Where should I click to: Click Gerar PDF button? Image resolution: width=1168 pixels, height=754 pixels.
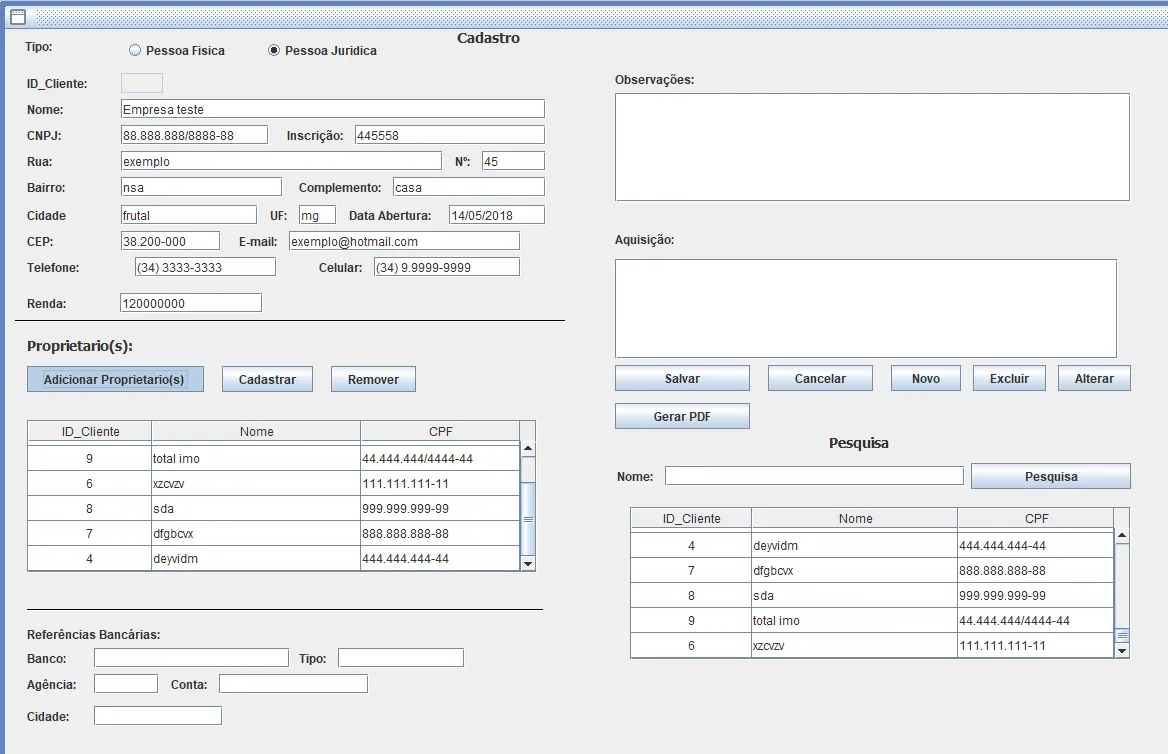(x=682, y=416)
